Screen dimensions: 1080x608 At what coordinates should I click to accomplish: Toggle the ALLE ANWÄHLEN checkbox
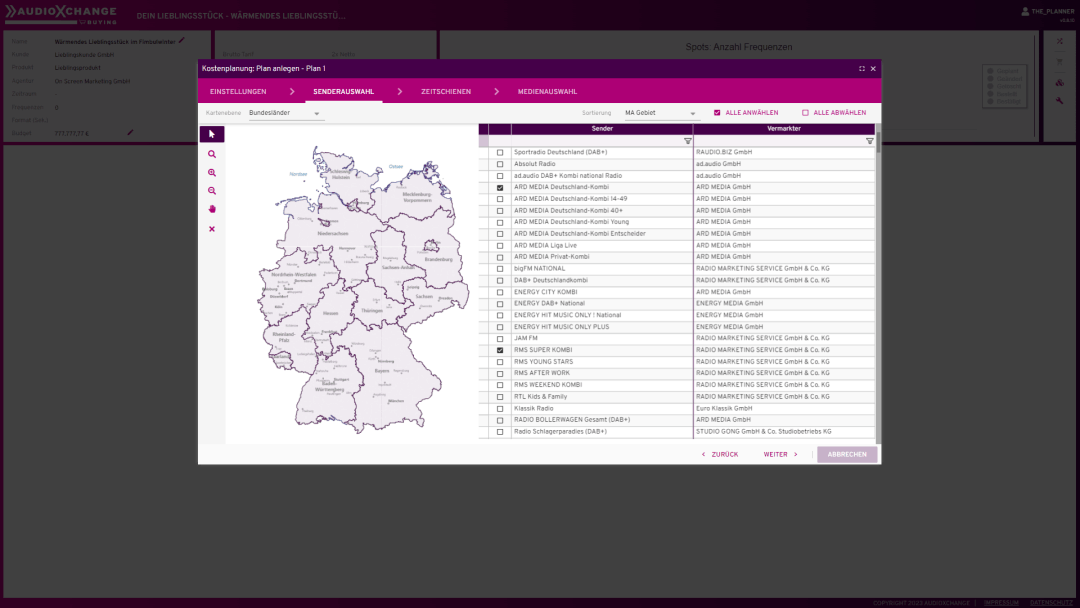(717, 113)
